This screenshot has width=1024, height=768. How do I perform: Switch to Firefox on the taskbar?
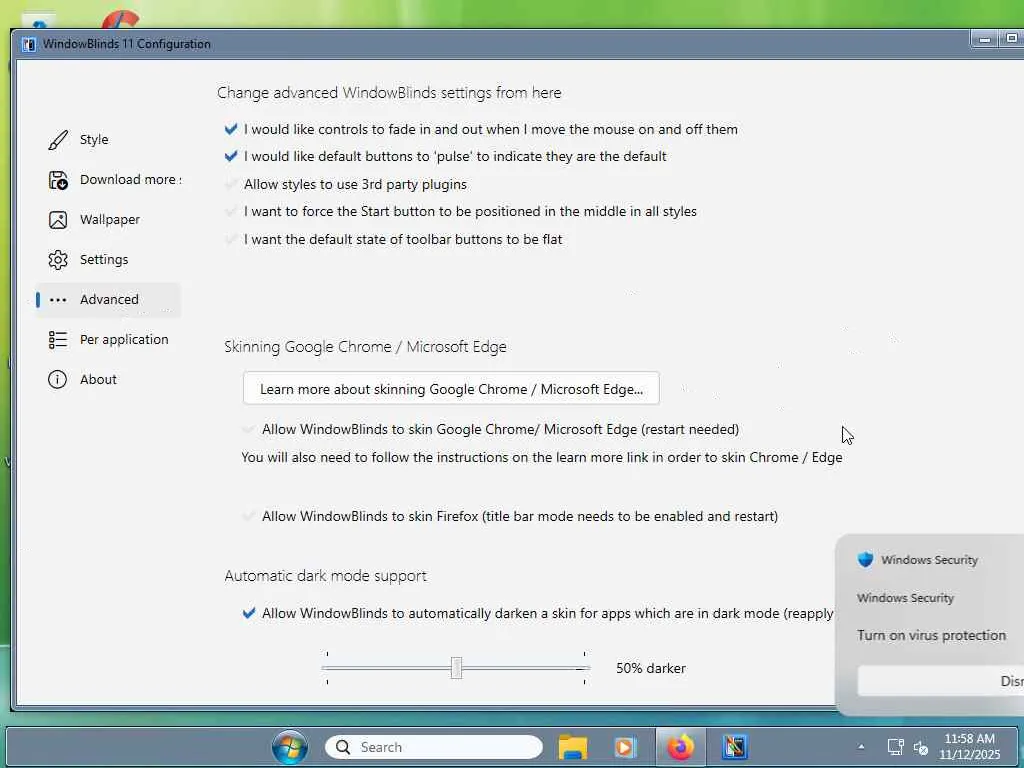tap(680, 747)
